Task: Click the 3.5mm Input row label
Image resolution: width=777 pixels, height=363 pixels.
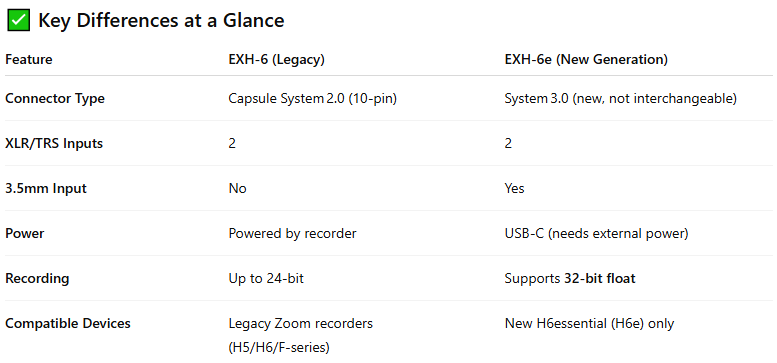Action: [46, 189]
